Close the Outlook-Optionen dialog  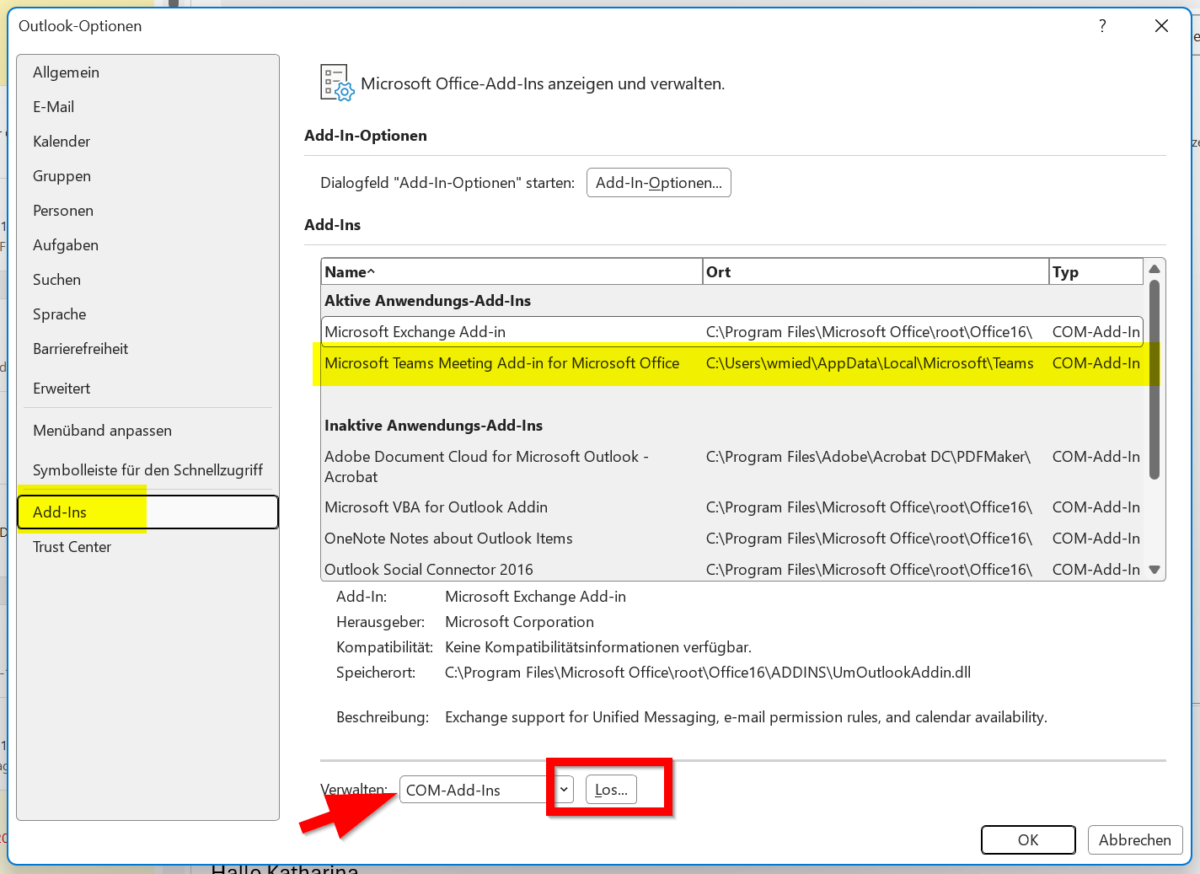point(1161,27)
